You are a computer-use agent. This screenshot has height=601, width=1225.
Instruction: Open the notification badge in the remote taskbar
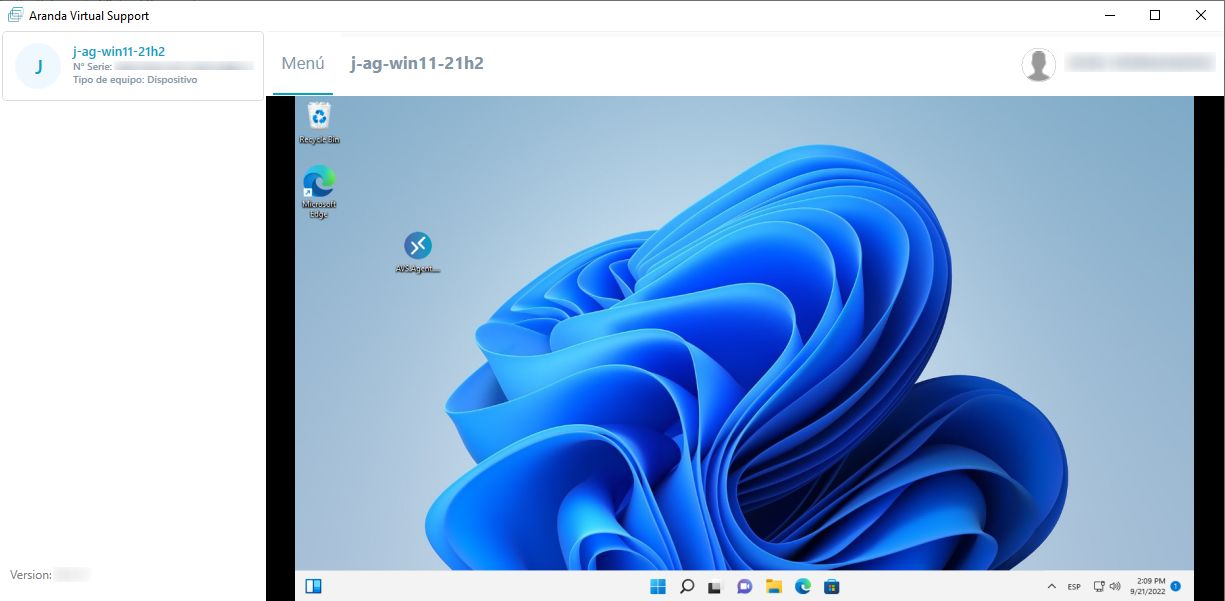click(x=1176, y=586)
